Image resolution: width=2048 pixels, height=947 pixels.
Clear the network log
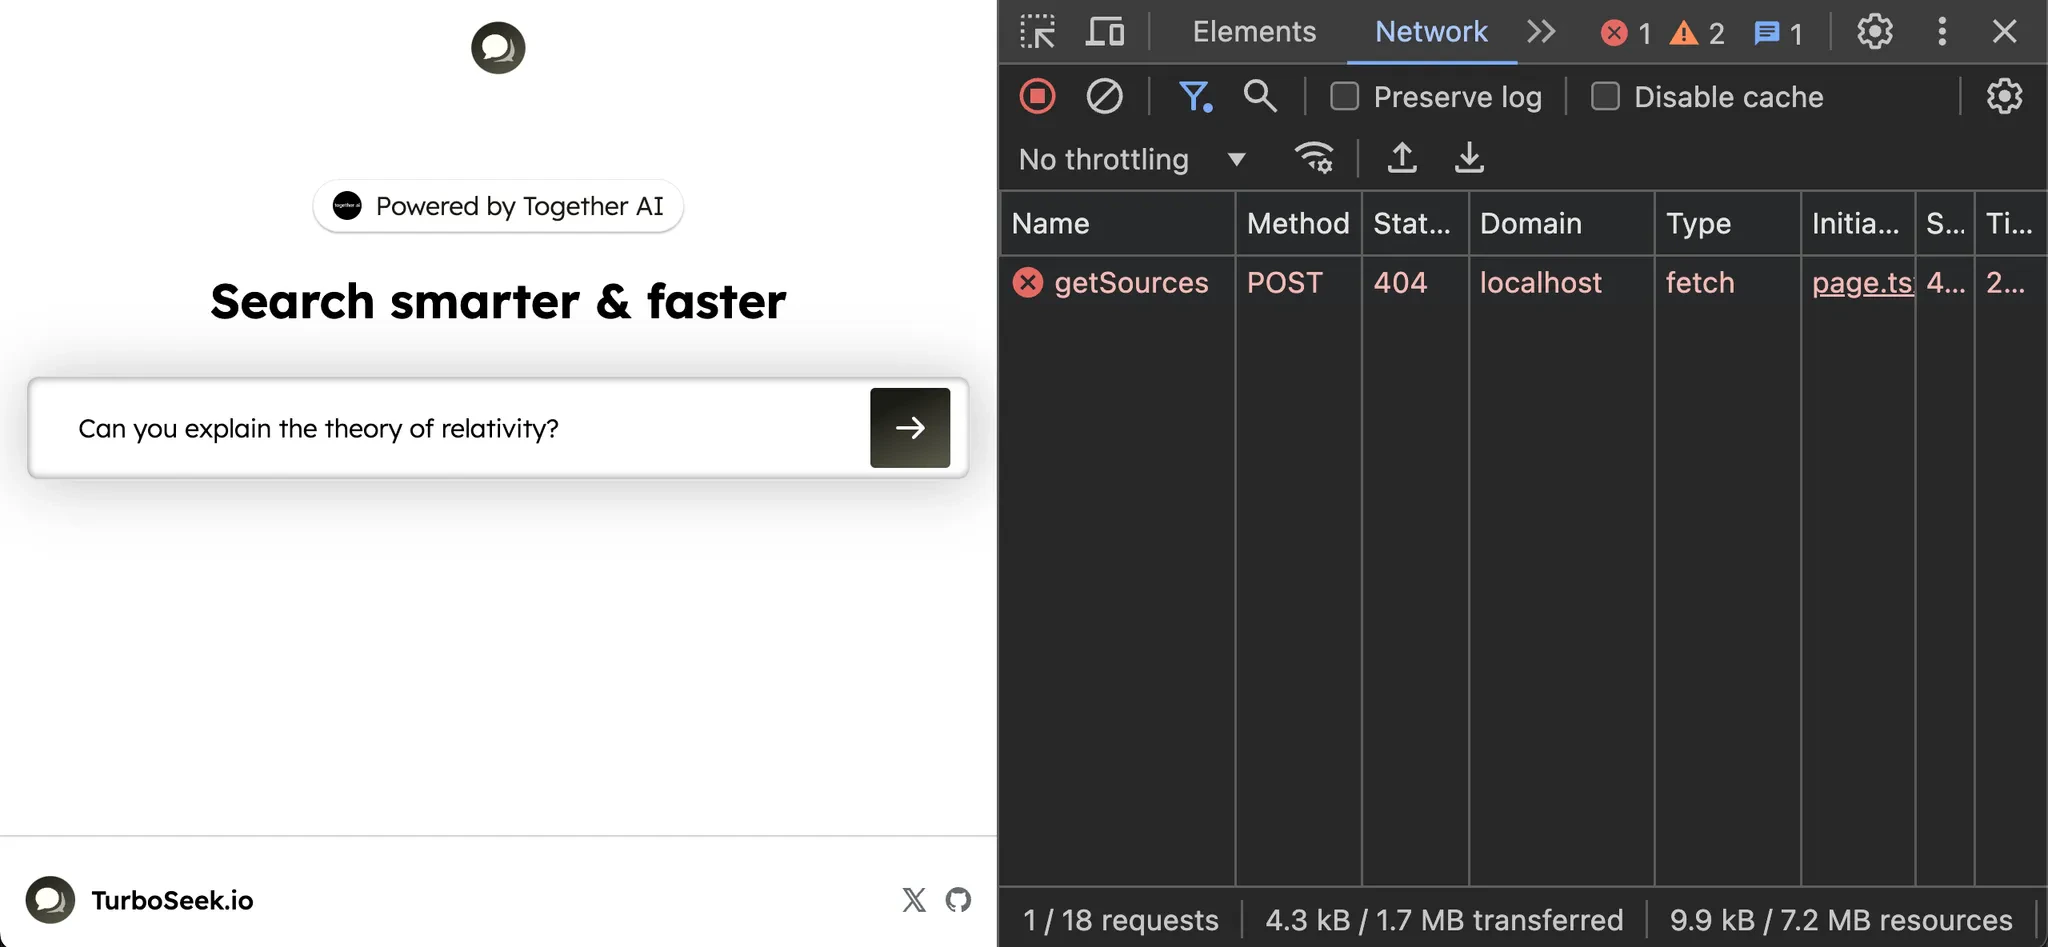[x=1104, y=96]
